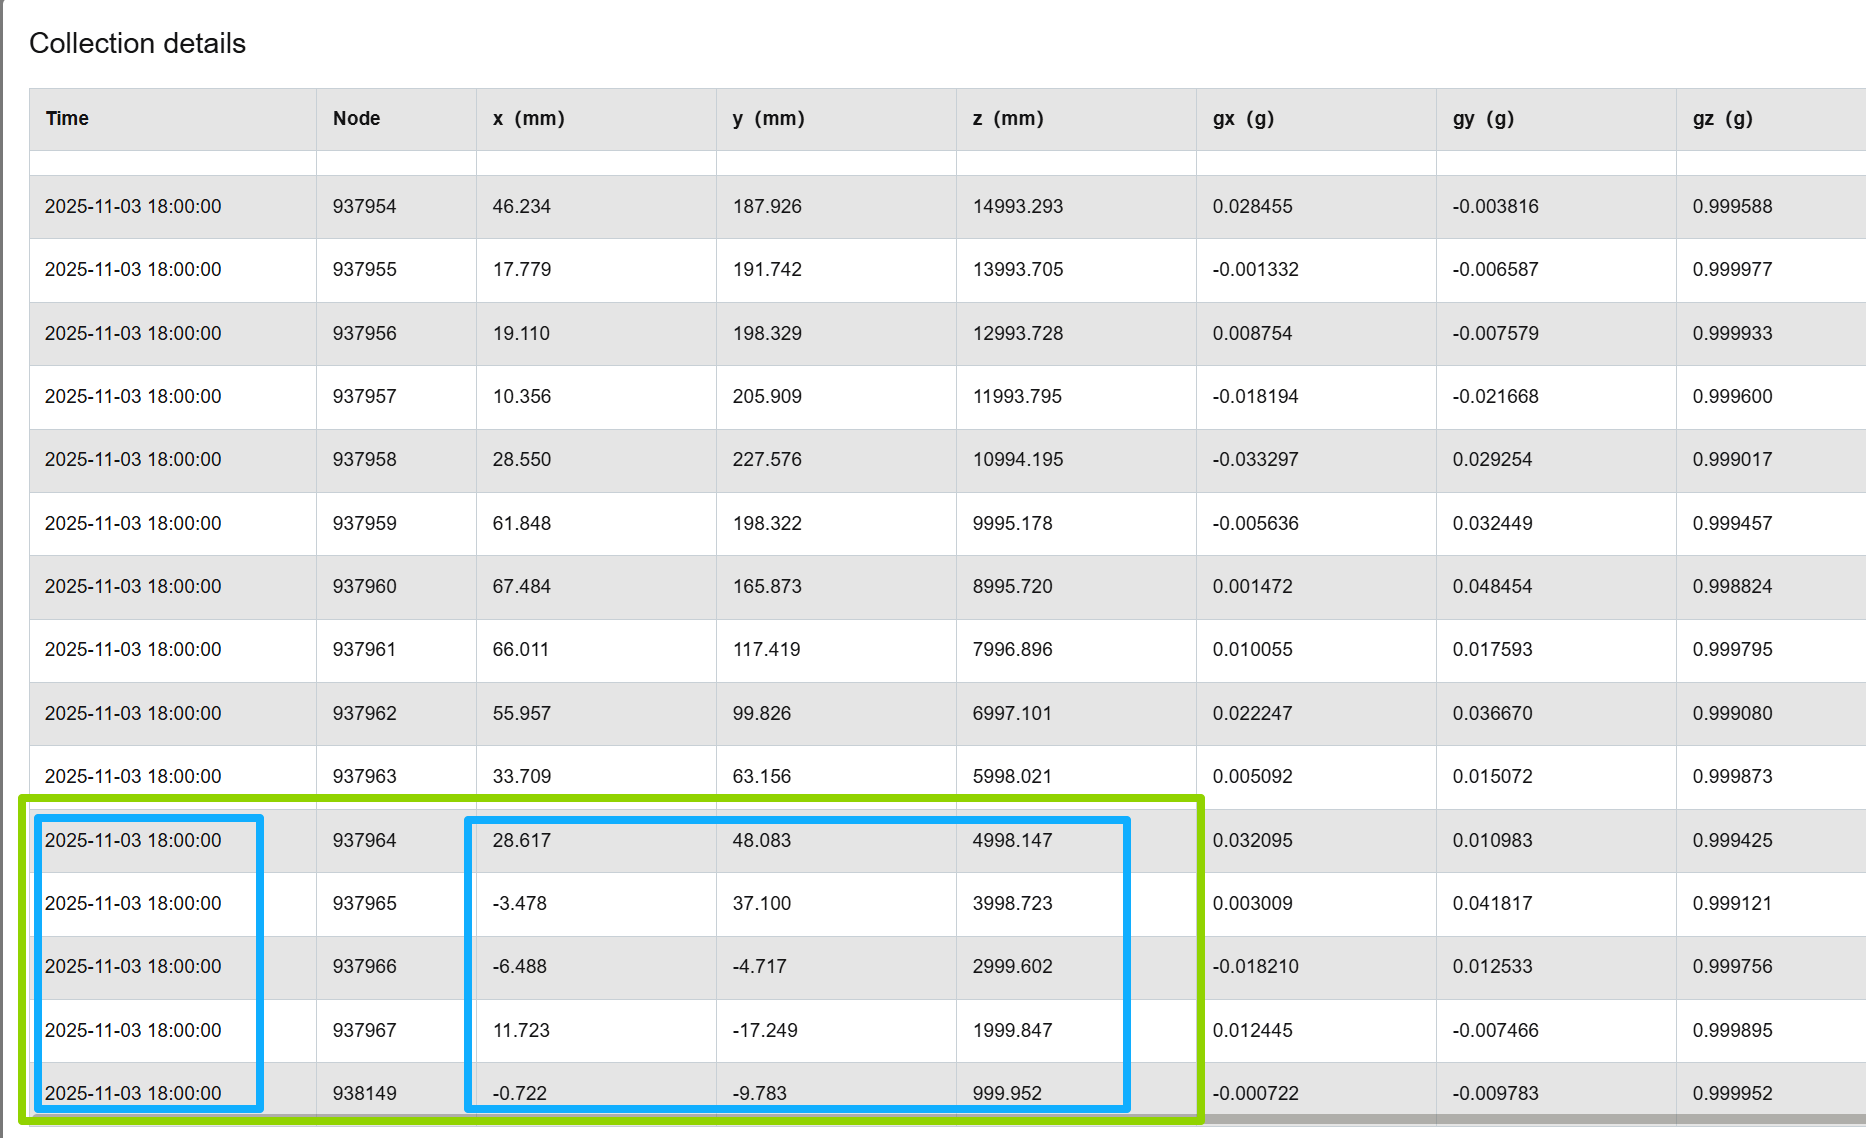
Task: Click the horizontal scrollbar at table bottom
Action: 1535,1120
